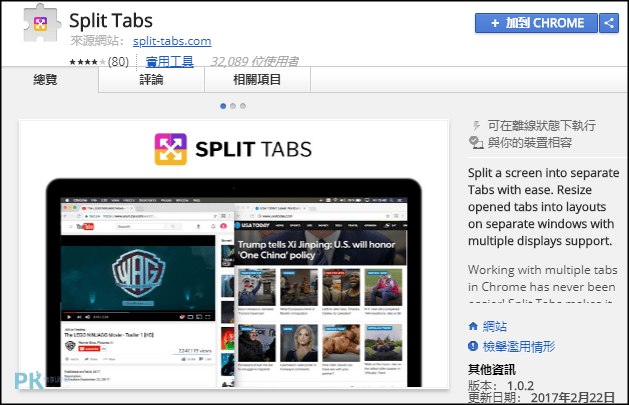This screenshot has height=405, width=629.
Task: Switch to the 評論 tab
Action: [151, 79]
